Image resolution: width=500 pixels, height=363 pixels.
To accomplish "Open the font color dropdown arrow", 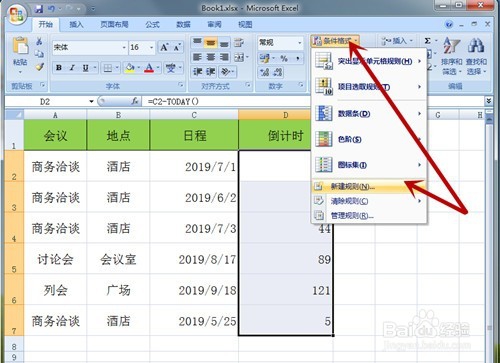I will (158, 68).
